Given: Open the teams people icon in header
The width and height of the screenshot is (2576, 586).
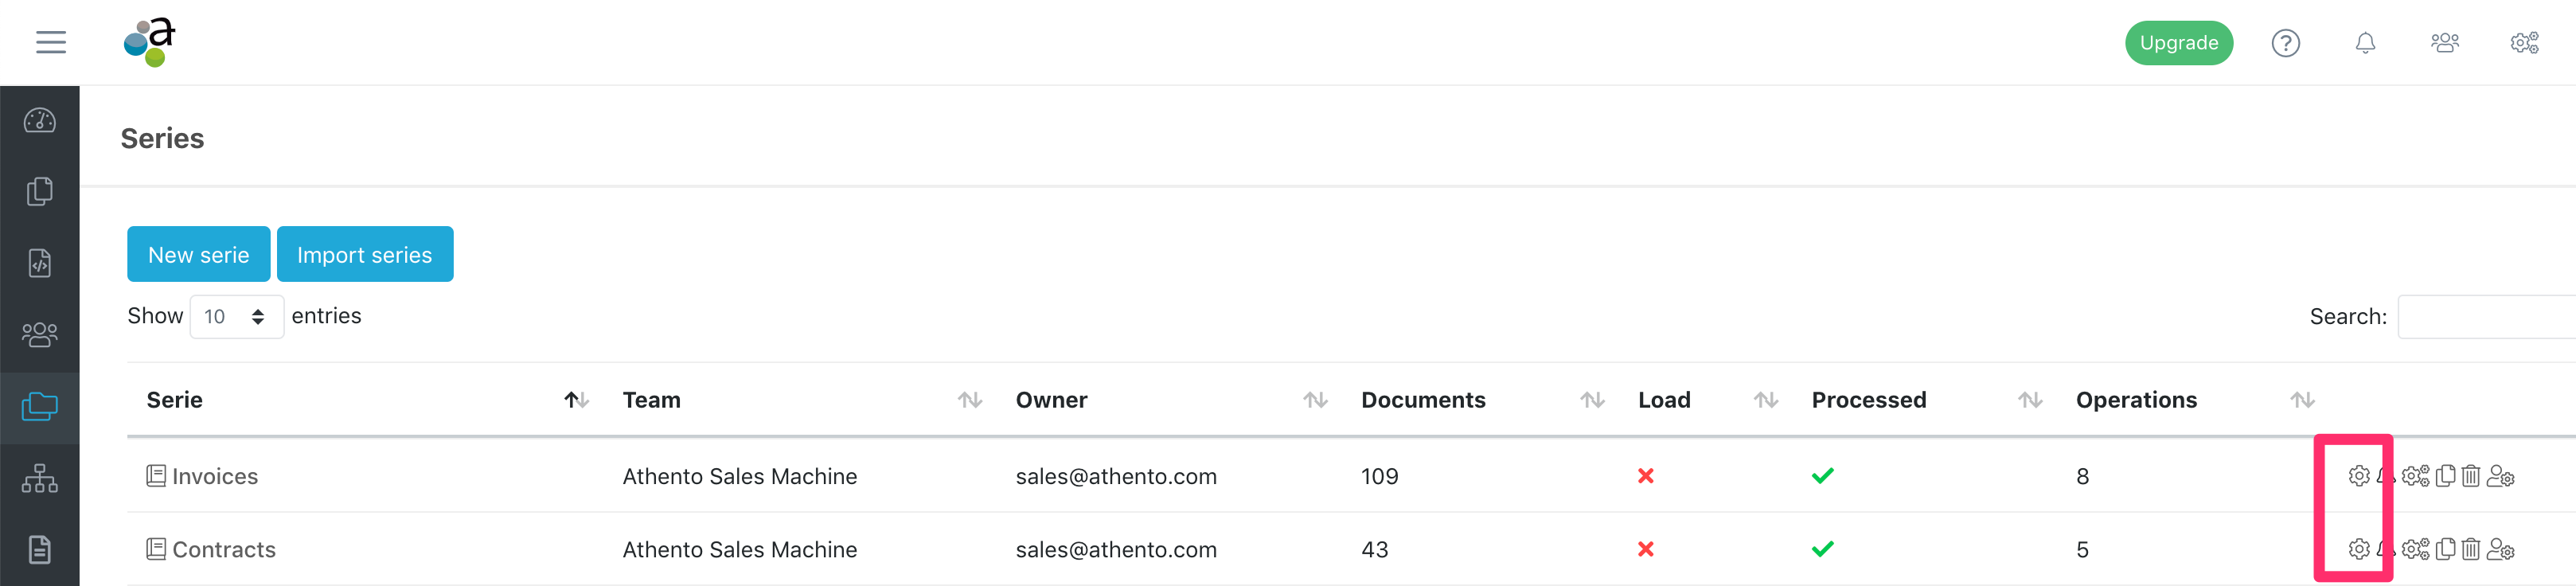Looking at the screenshot, I should click(2445, 43).
